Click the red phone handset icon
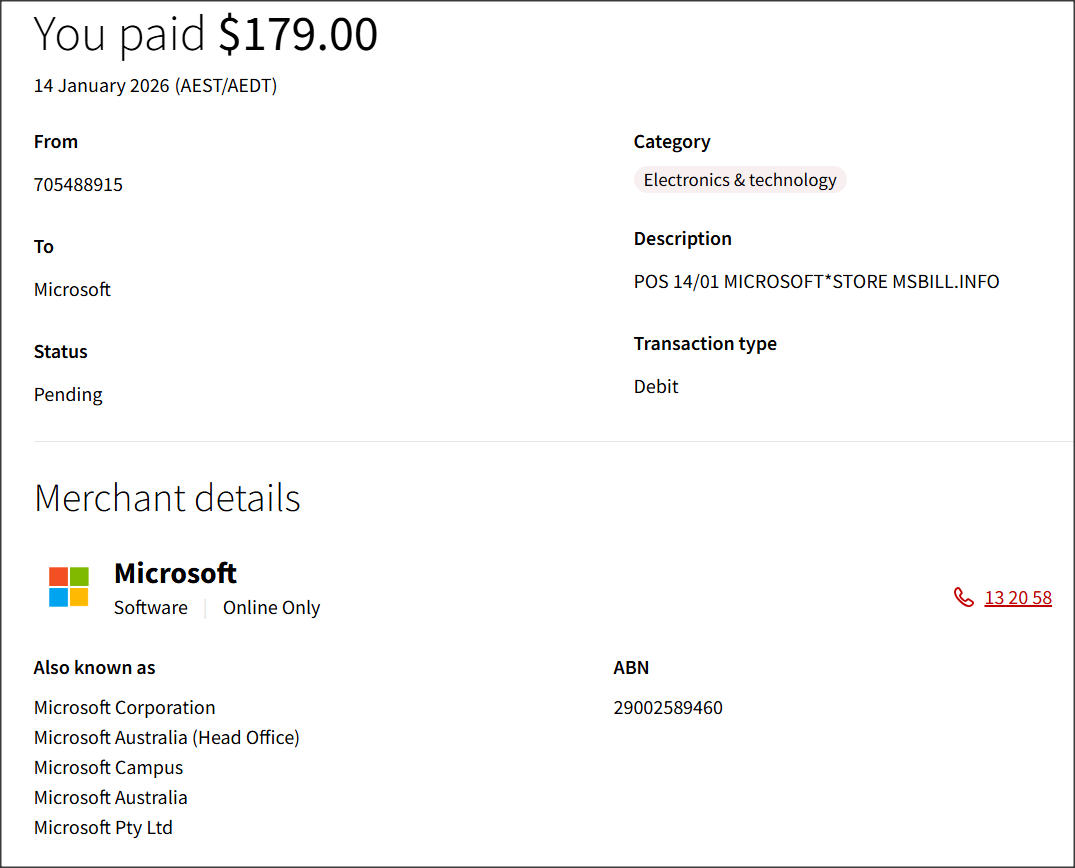Screen dimensions: 1075x868 [963, 598]
